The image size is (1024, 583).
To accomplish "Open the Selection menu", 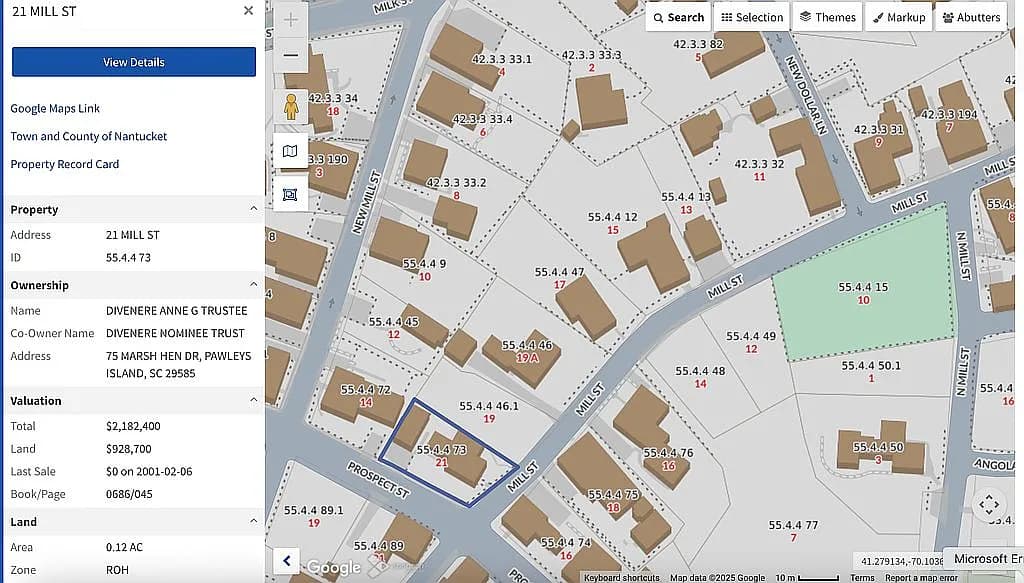I will [752, 18].
